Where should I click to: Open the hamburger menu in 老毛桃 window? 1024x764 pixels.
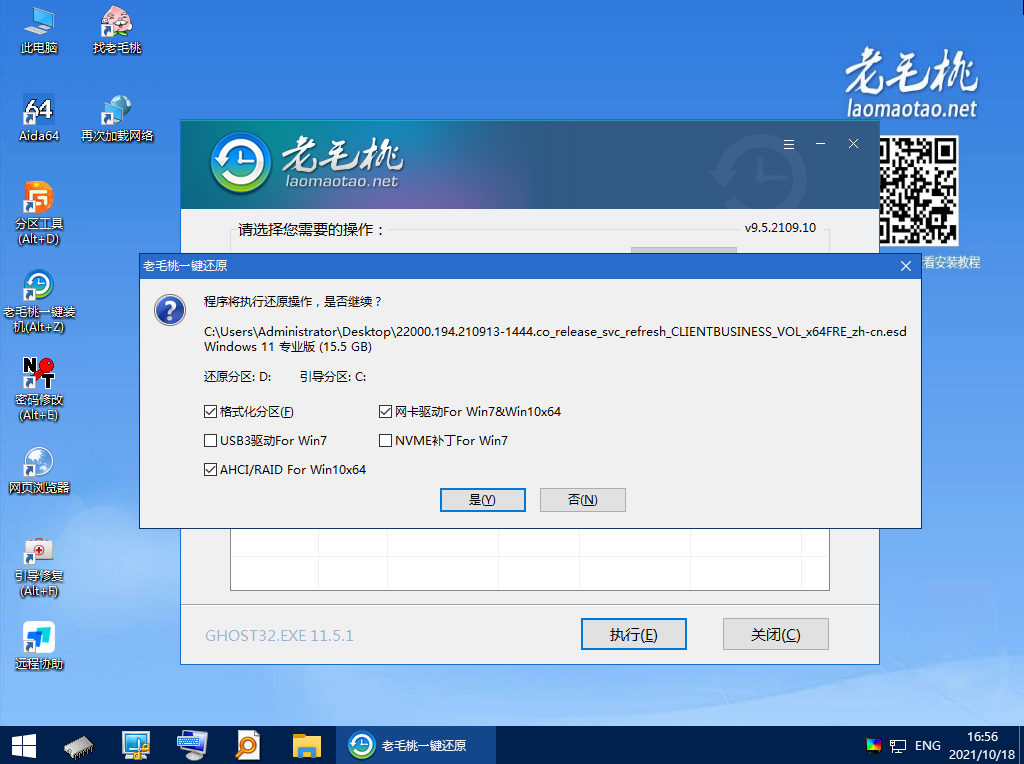pos(789,144)
